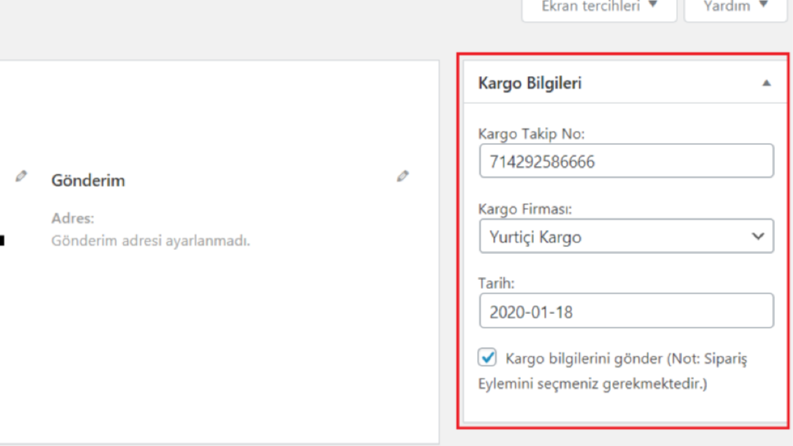Viewport: 793px width, 446px height.
Task: Click the 'Adres:' label
Action: coord(73,218)
